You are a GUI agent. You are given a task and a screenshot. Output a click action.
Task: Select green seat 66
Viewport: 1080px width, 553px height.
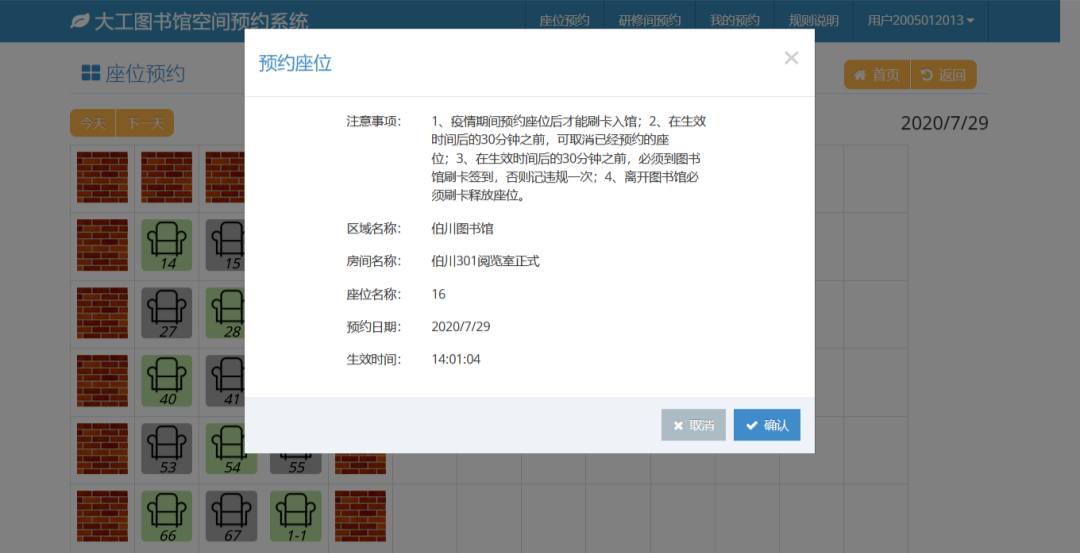[x=167, y=516]
